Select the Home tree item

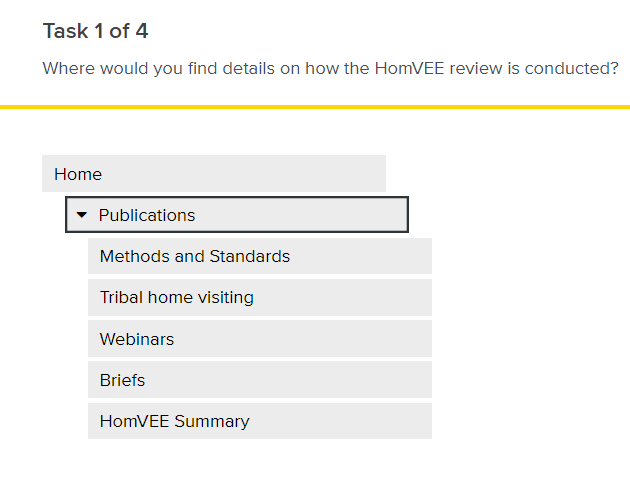coord(213,174)
